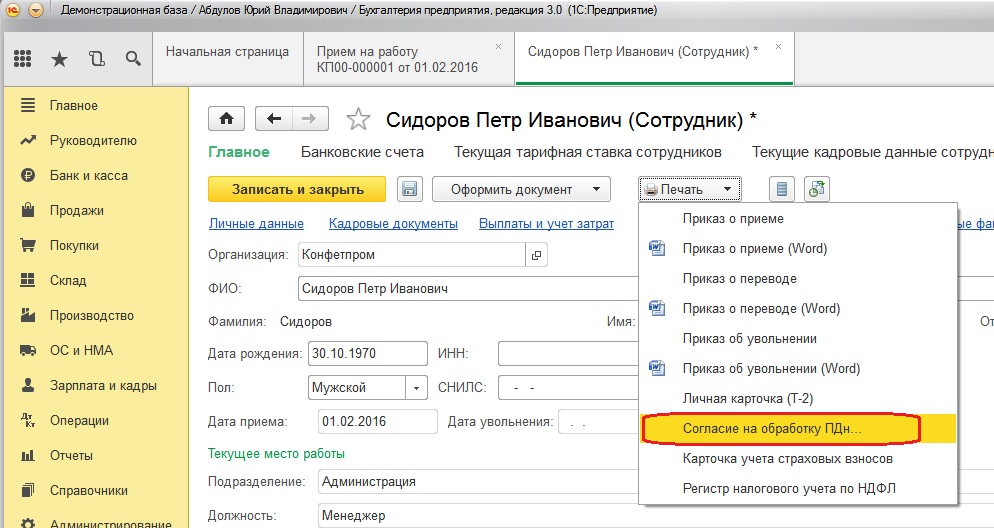
Task: Choose Личная карточка (Т-2)
Action: (x=797, y=399)
